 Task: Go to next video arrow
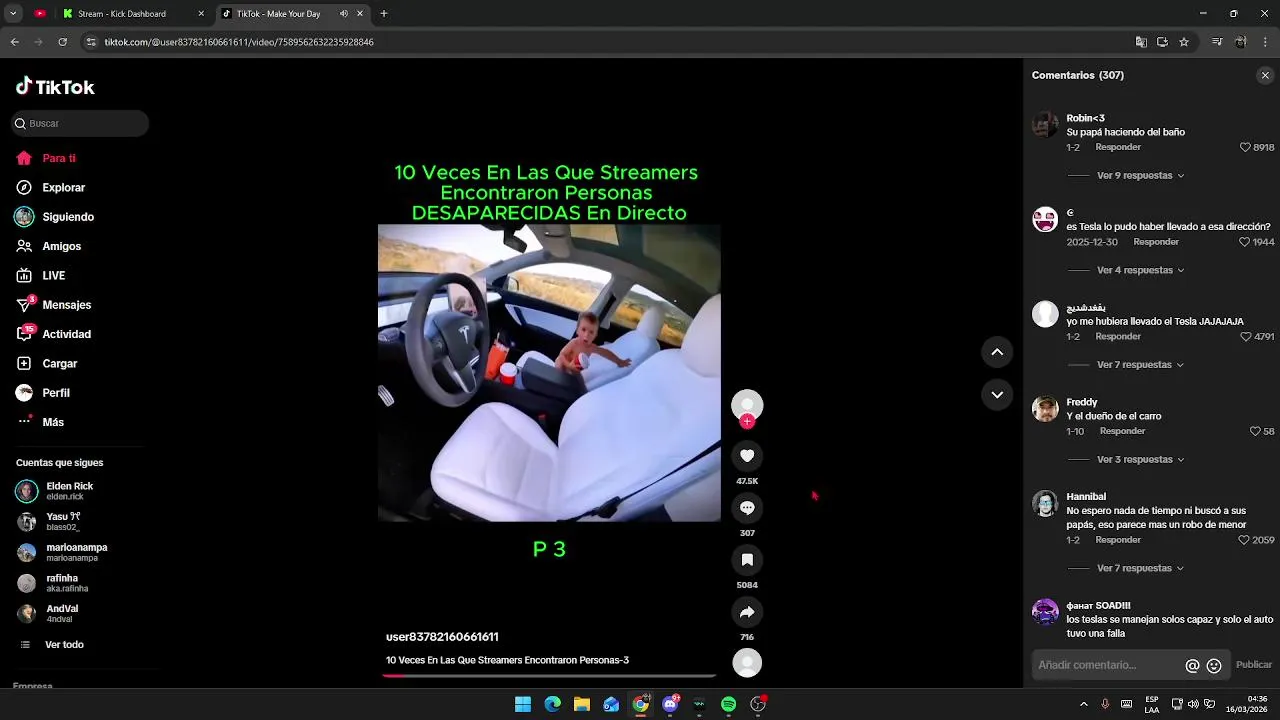[x=997, y=395]
